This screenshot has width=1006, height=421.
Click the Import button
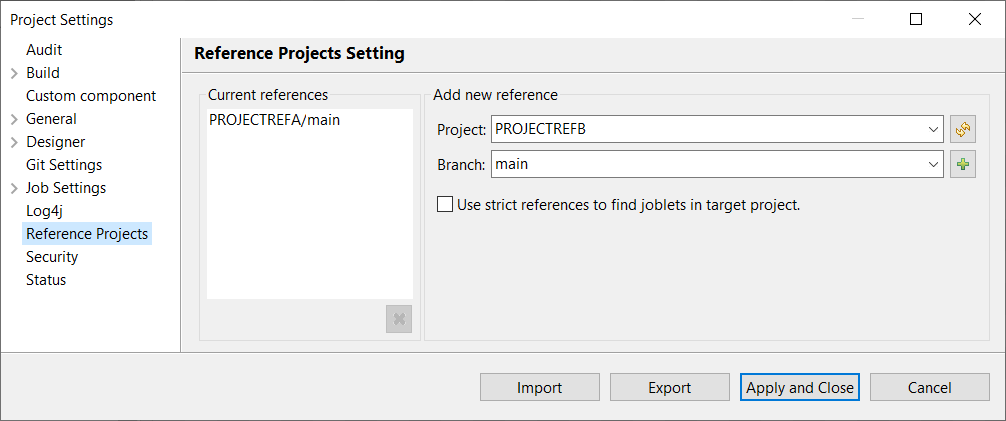tap(539, 388)
